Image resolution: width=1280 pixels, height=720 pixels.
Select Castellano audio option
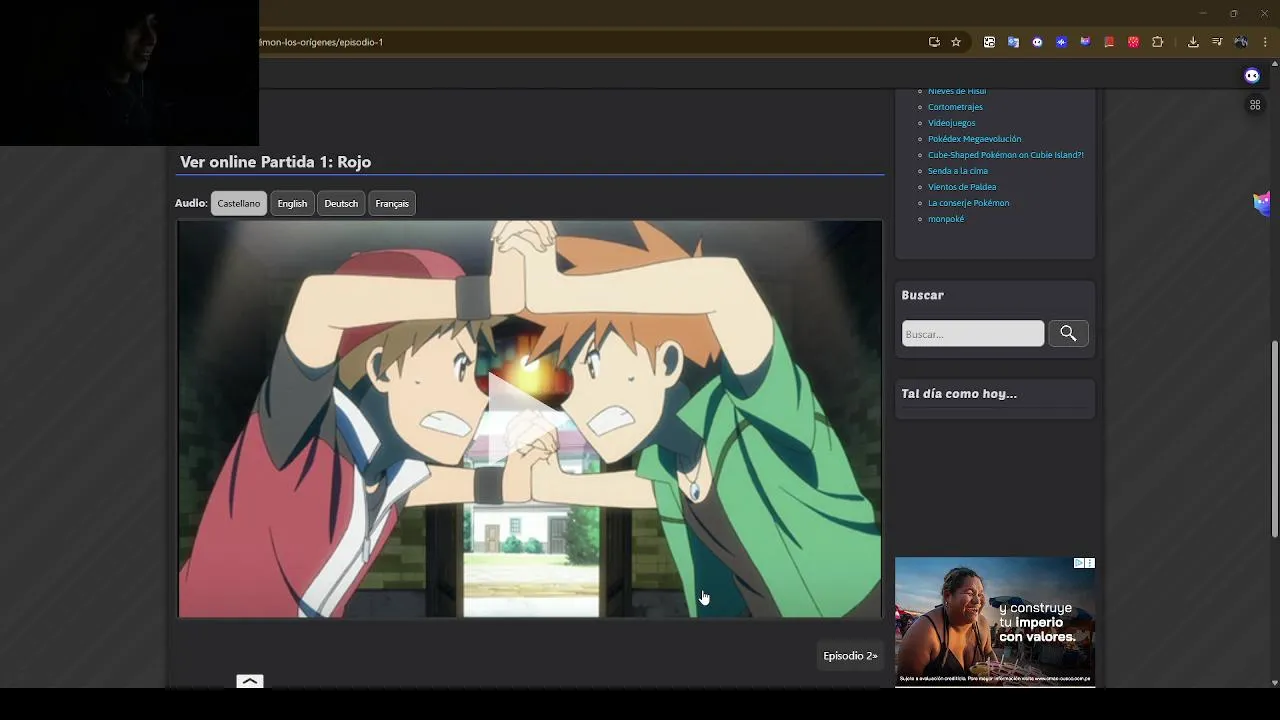click(x=239, y=203)
